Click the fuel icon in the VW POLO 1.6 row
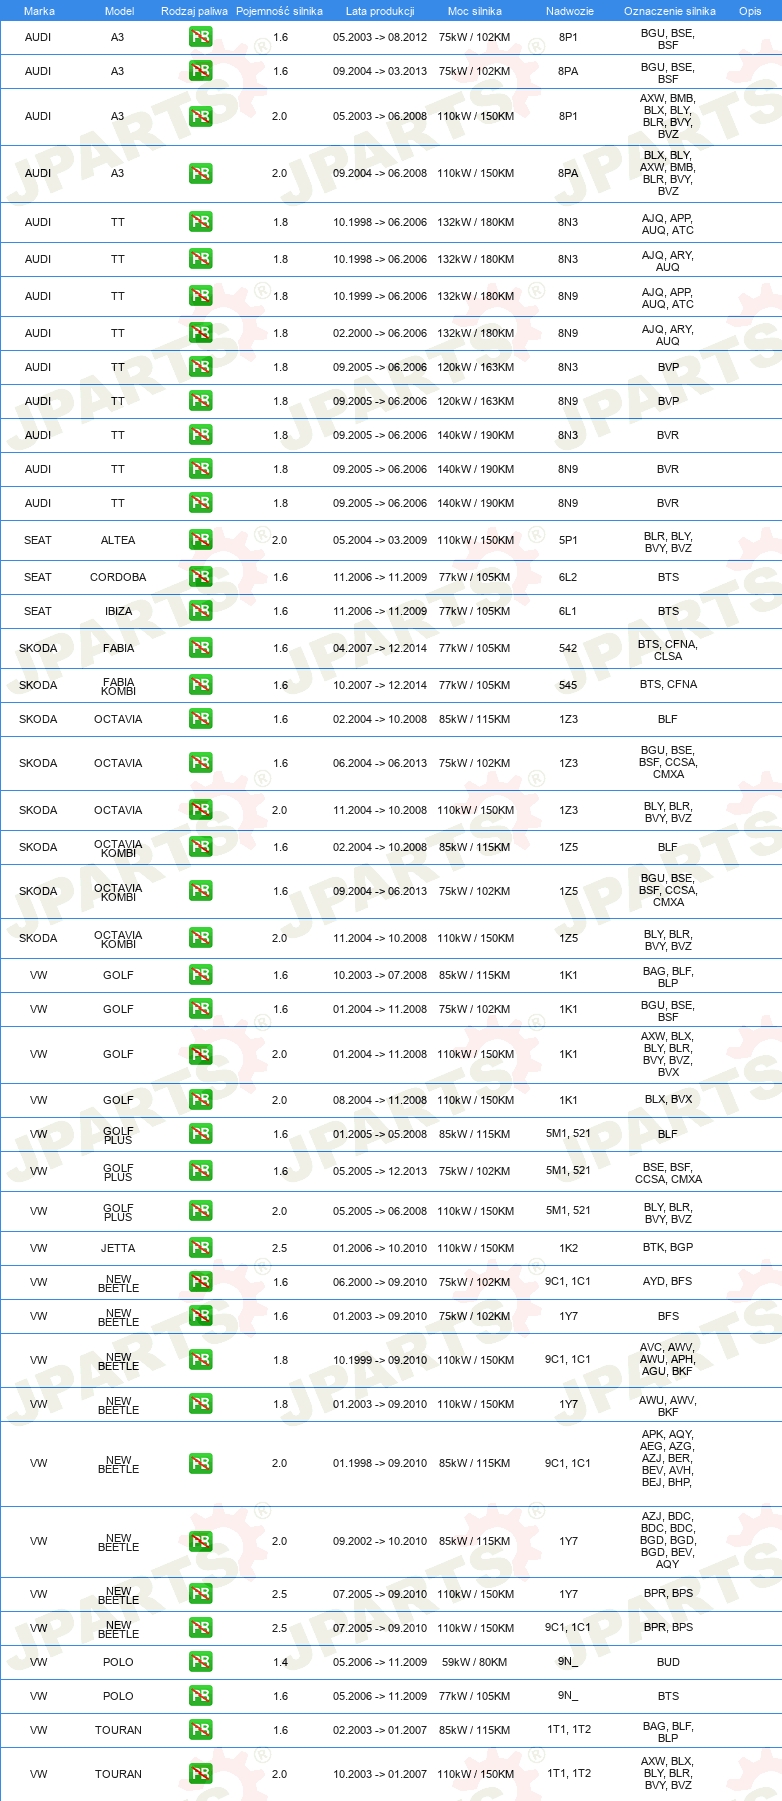 click(200, 1696)
